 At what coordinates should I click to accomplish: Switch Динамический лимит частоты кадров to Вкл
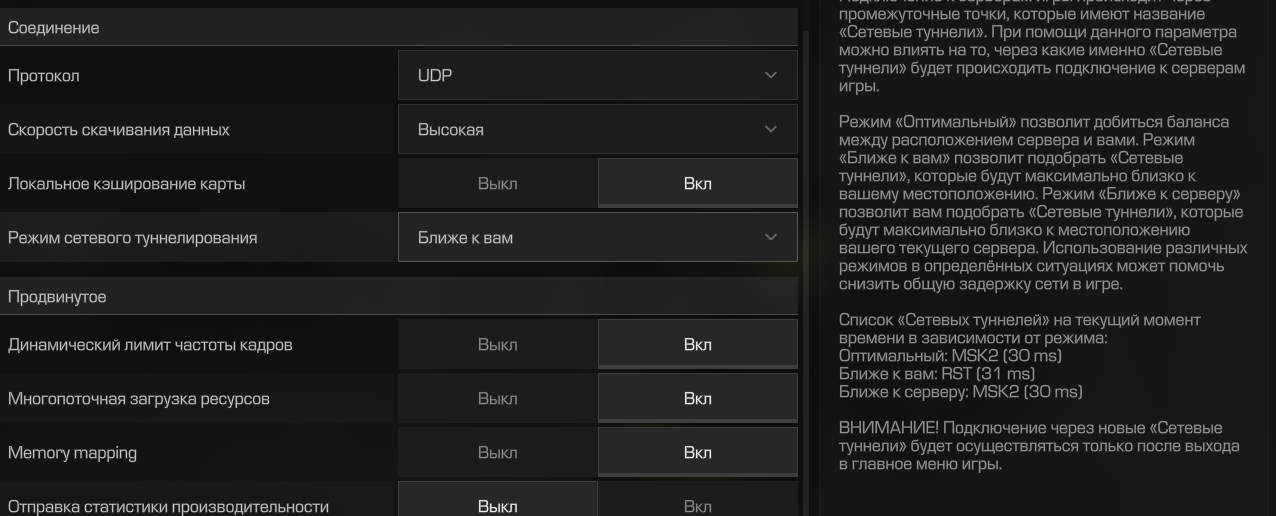pos(697,345)
